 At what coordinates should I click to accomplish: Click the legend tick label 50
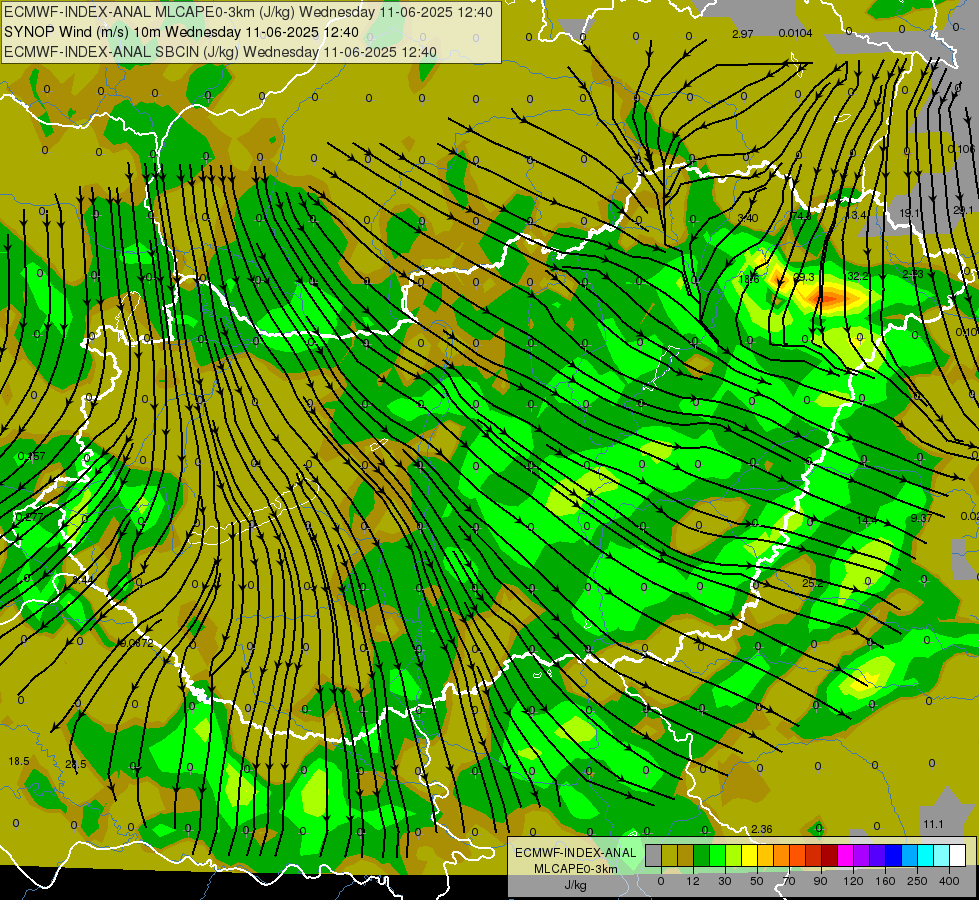[x=757, y=881]
